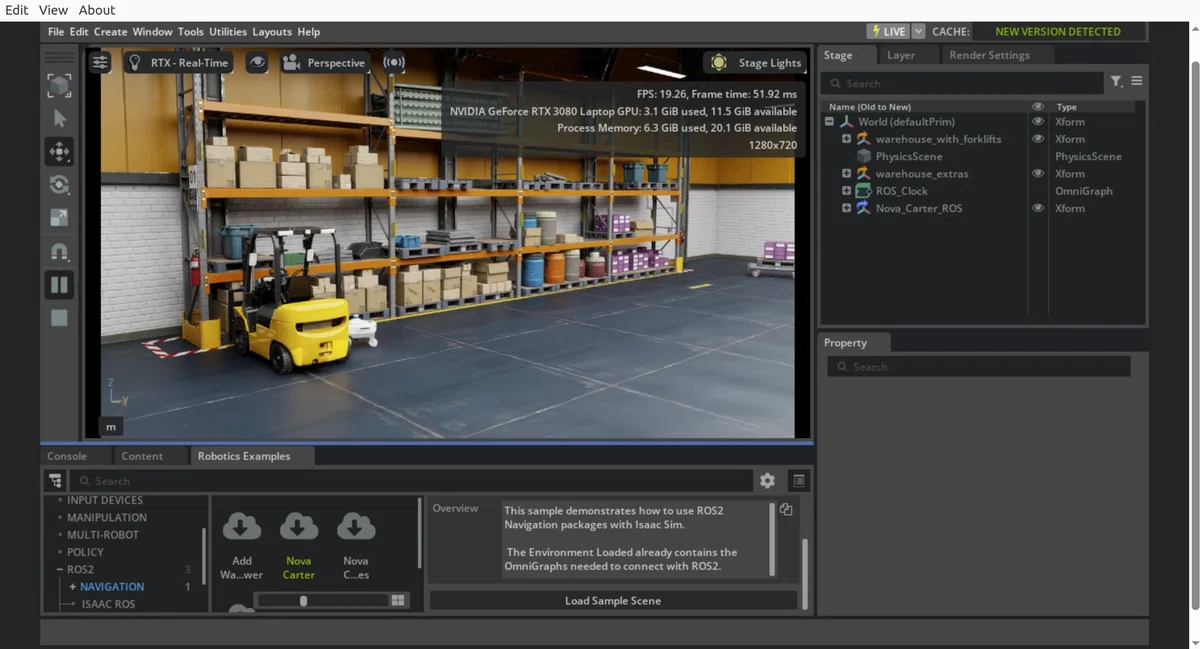Screen dimensions: 1200x649
Task: Open the Perspective camera menu
Action: [x=324, y=62]
